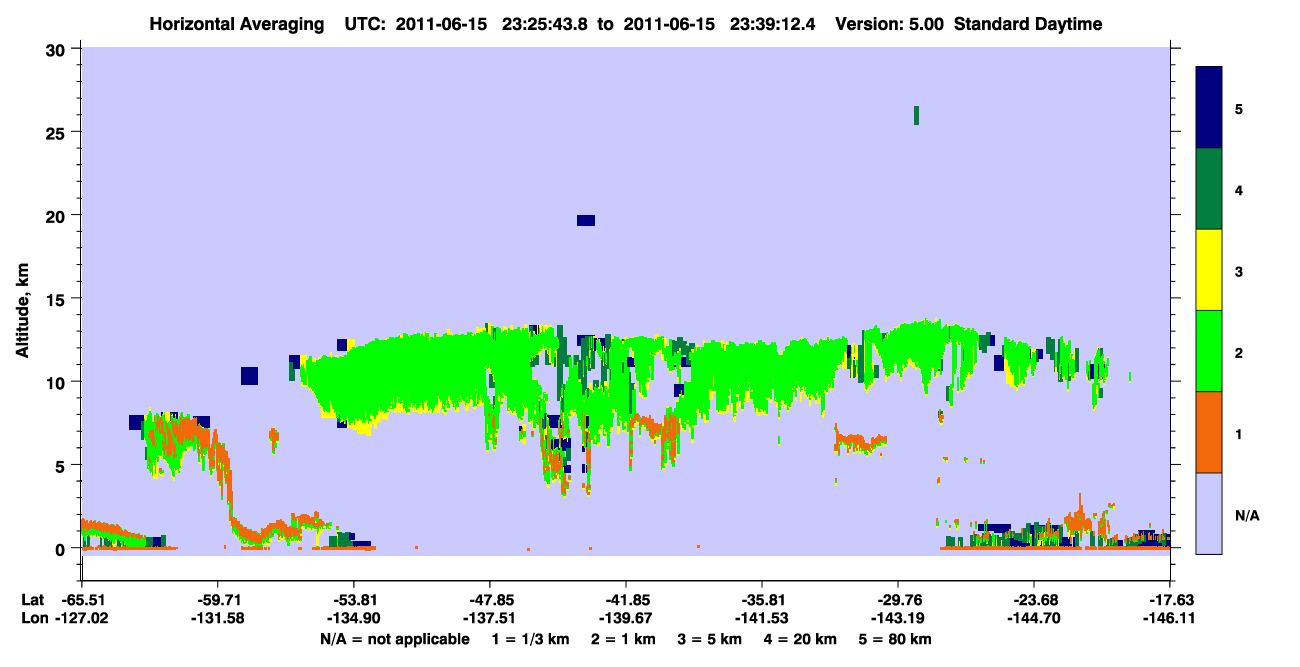Click the legend entry '1 = 1/3 km'
The height and width of the screenshot is (667, 1300).
[x=530, y=639]
